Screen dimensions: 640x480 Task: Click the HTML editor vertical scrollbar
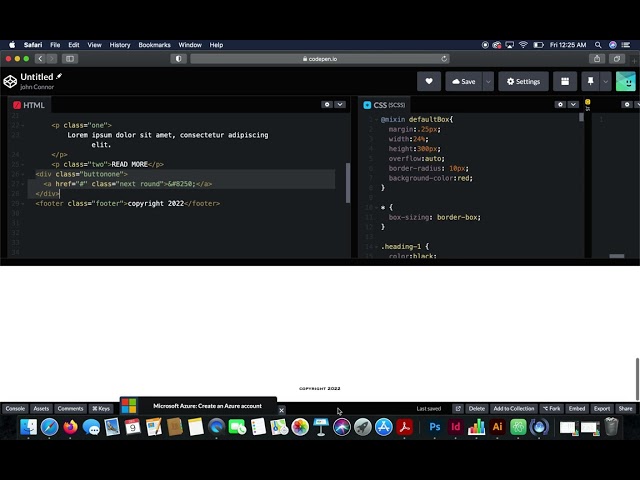348,183
